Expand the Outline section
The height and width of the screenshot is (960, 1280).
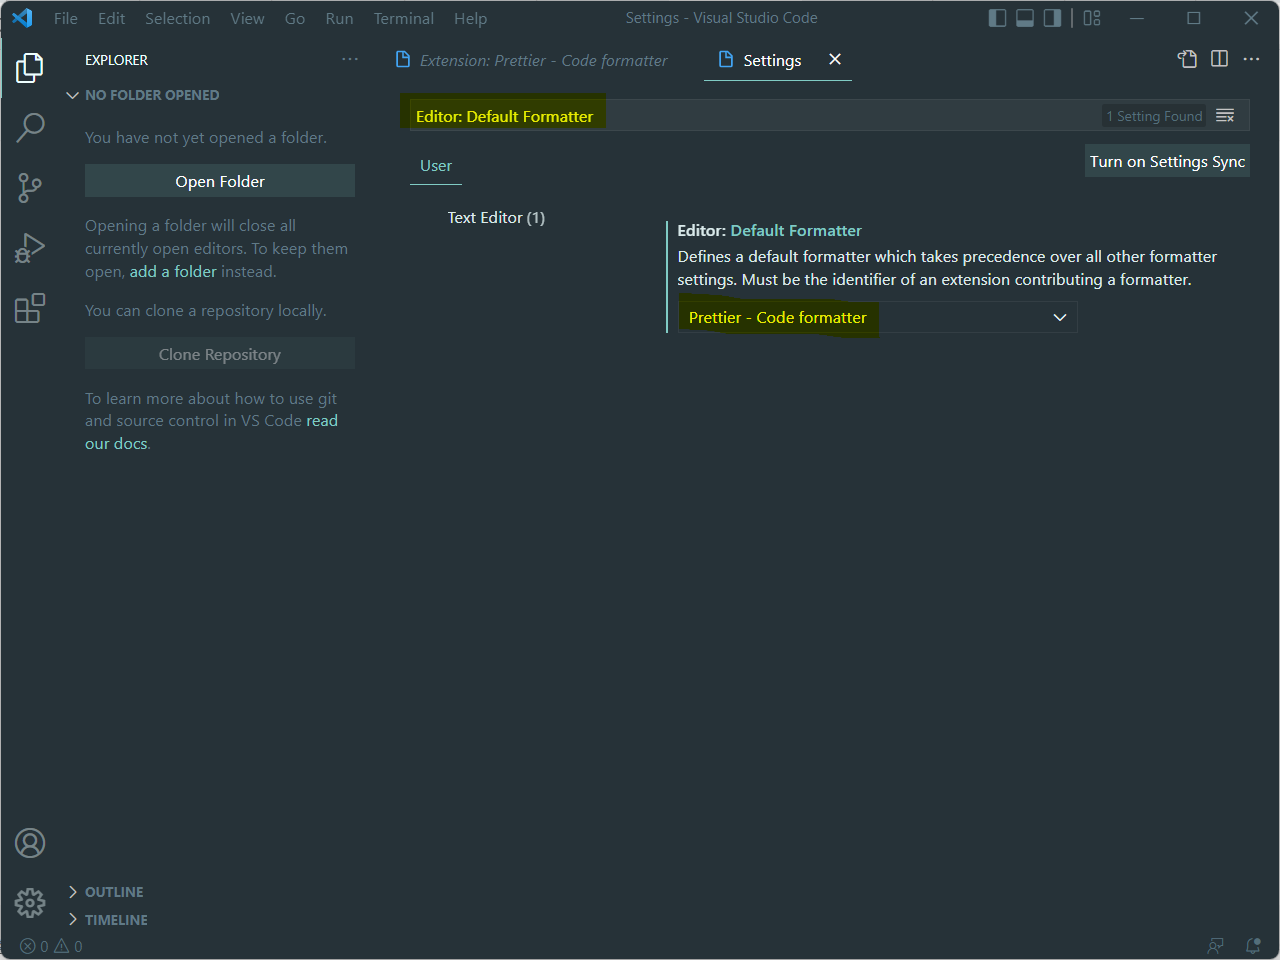105,892
